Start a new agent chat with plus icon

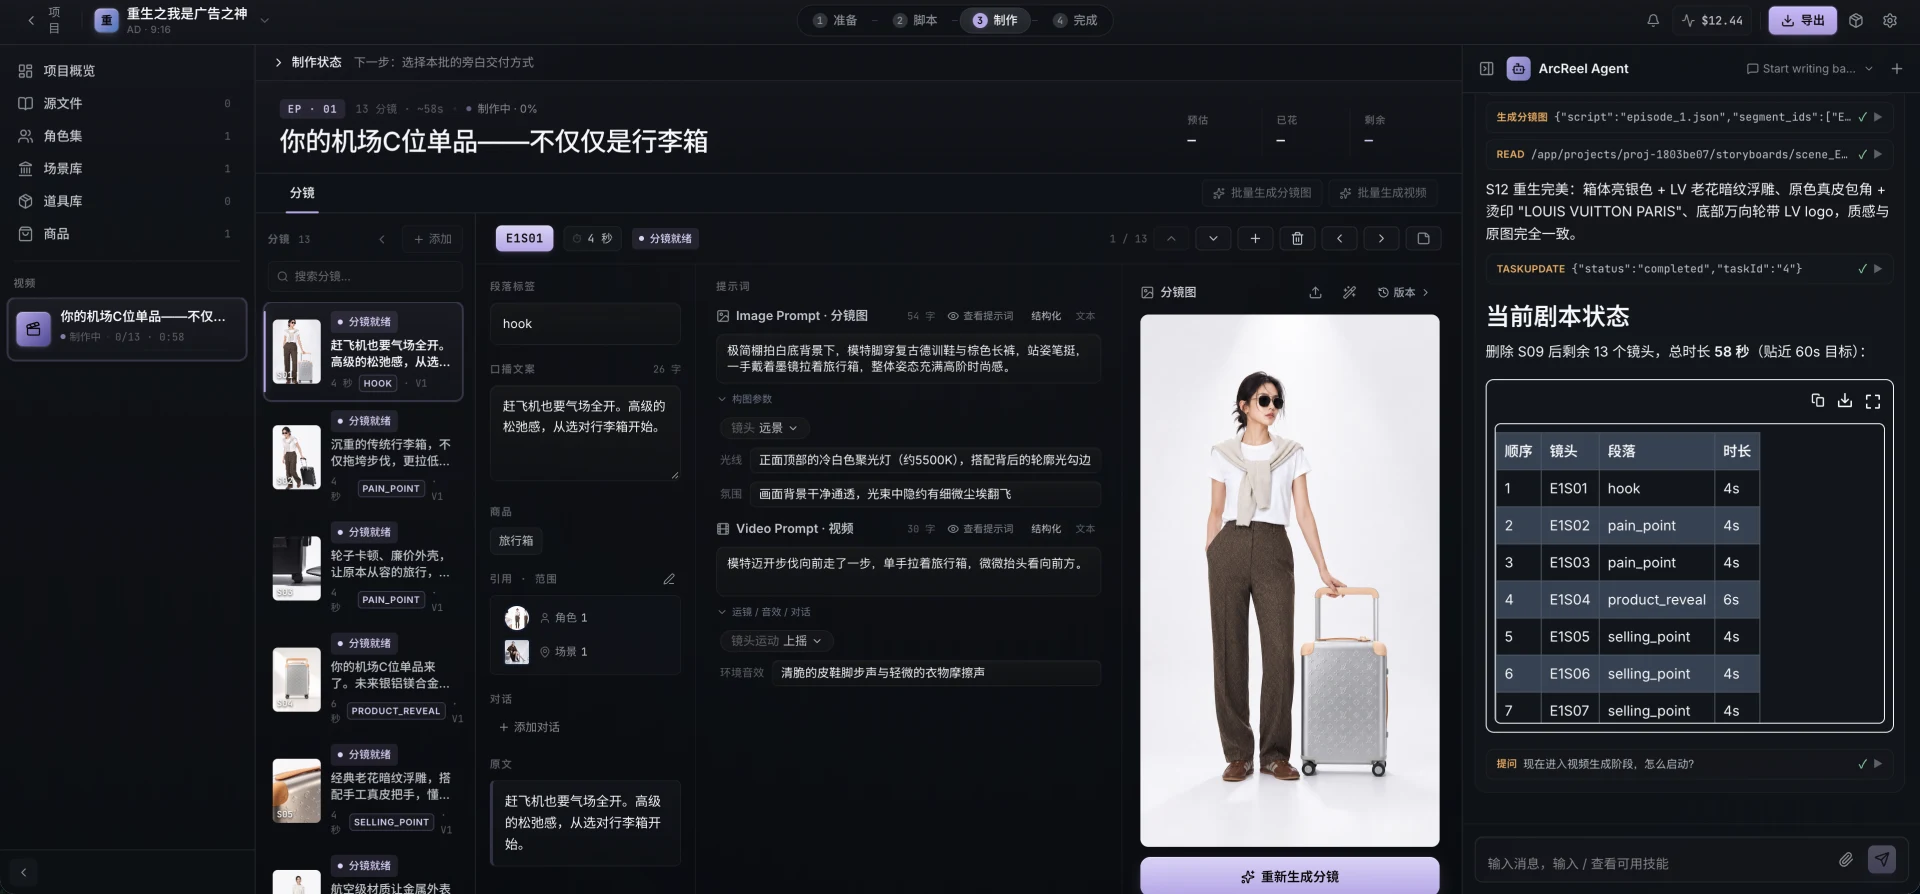point(1897,69)
